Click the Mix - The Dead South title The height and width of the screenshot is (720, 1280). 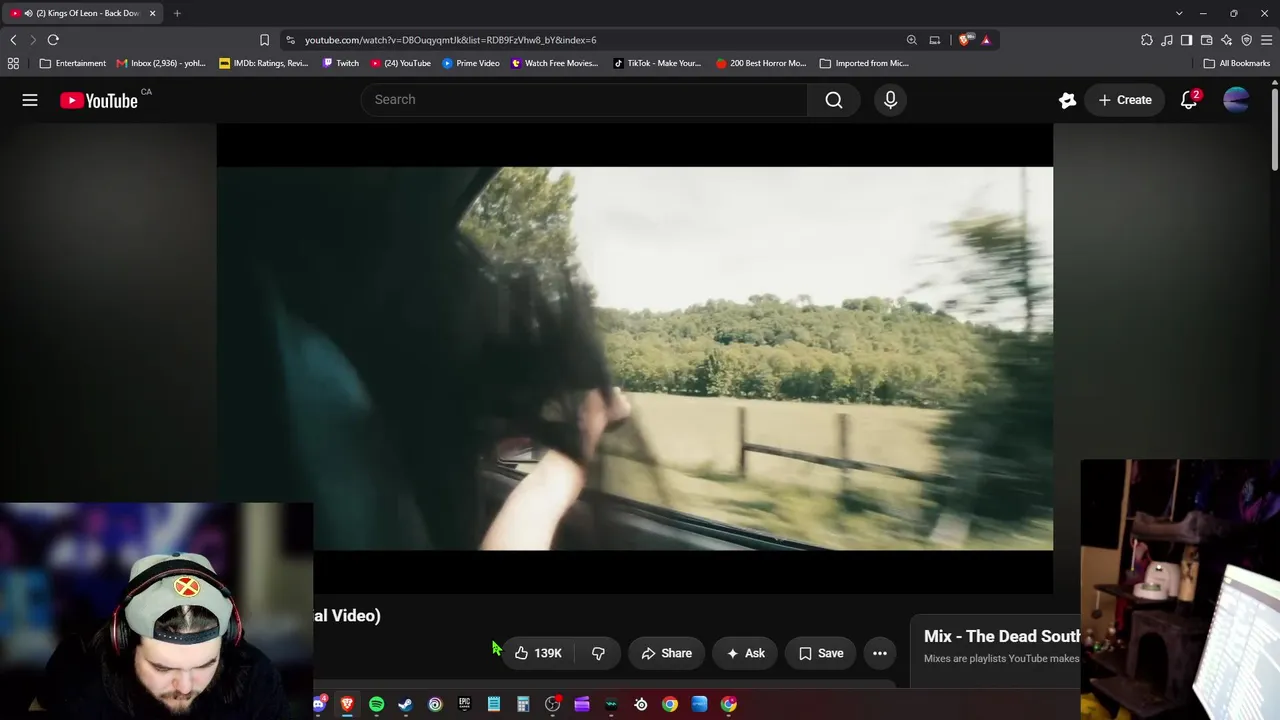point(1002,636)
